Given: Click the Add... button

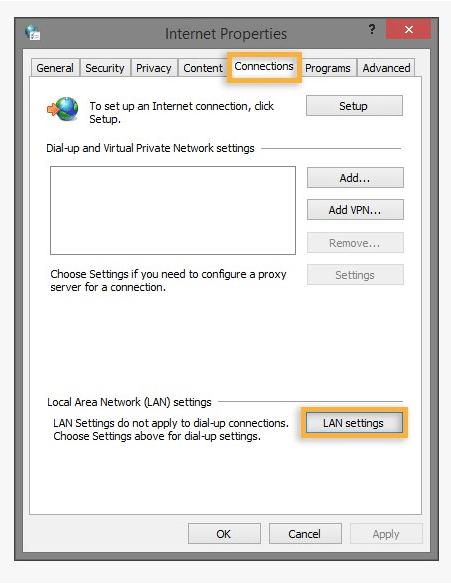Looking at the screenshot, I should [355, 178].
